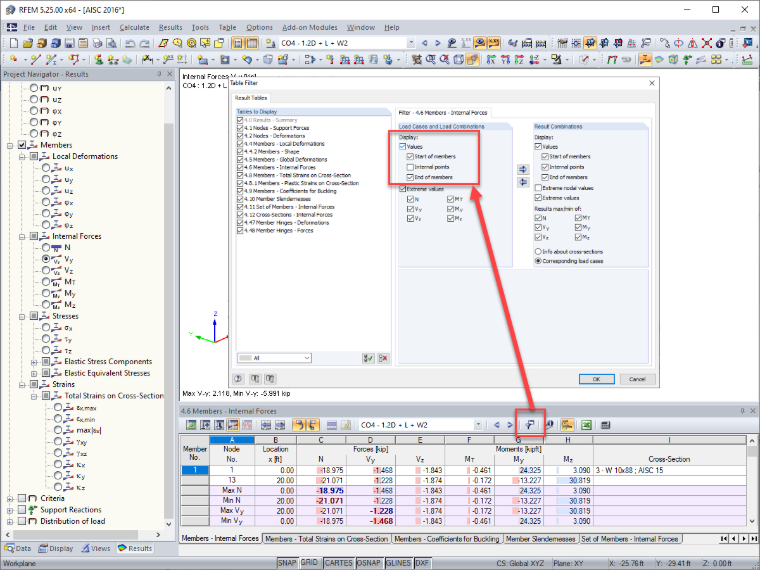This screenshot has width=760, height=570.
Task: Click next load case arrow in table toolbar
Action: coord(510,425)
